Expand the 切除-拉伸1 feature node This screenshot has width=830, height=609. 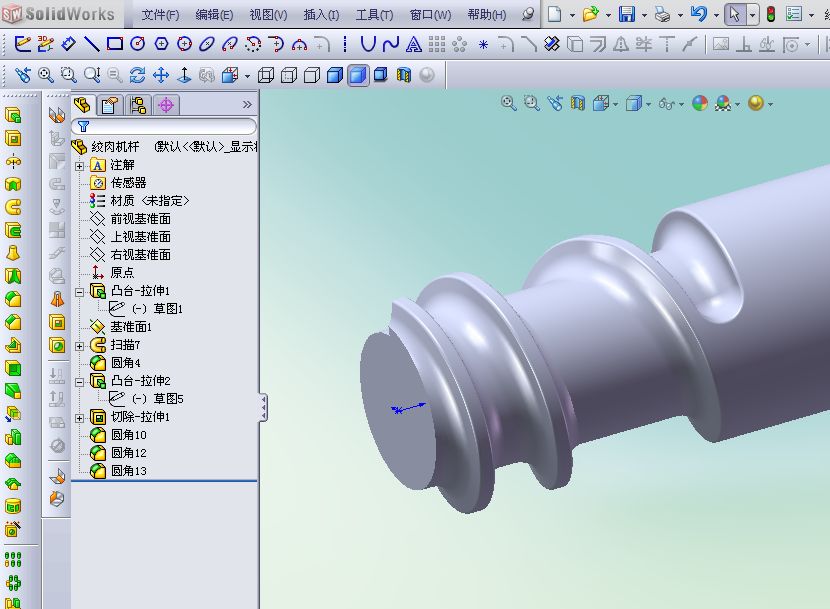79,418
